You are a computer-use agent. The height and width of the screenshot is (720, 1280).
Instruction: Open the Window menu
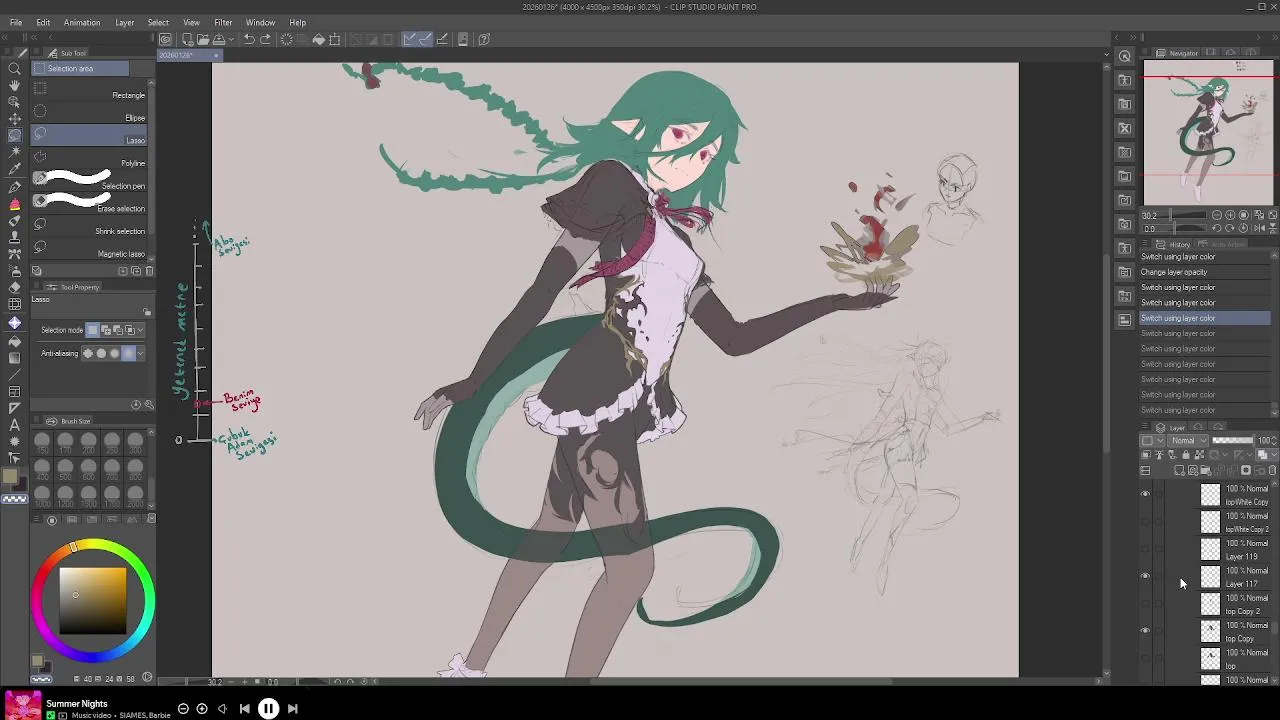point(260,22)
